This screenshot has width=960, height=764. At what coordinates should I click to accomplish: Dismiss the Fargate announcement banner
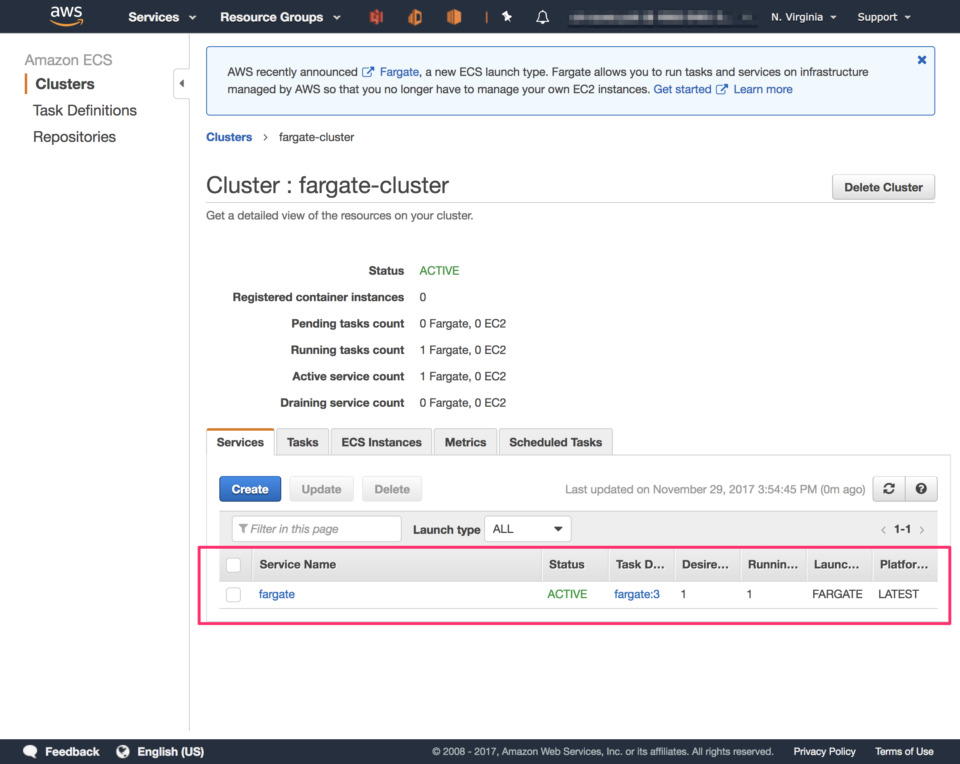(921, 59)
